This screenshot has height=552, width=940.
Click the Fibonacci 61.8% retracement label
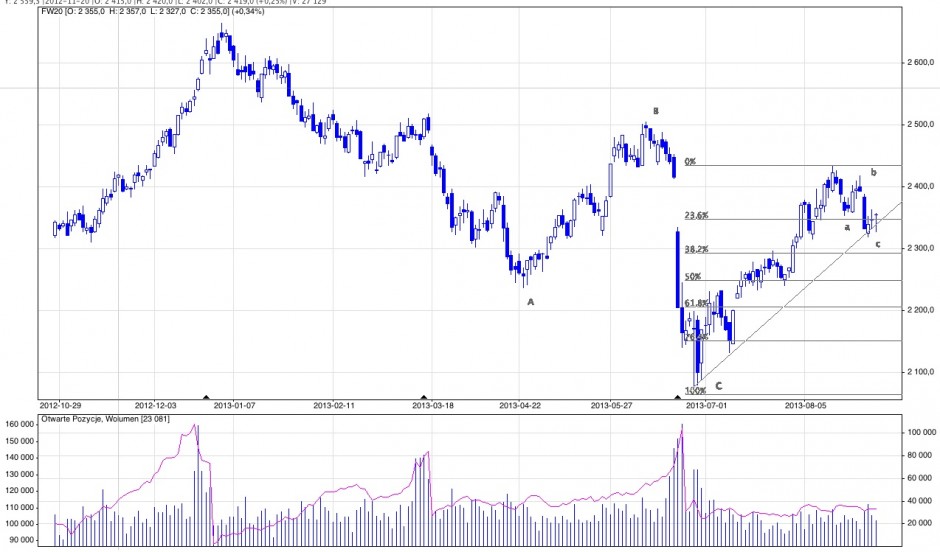(x=695, y=302)
